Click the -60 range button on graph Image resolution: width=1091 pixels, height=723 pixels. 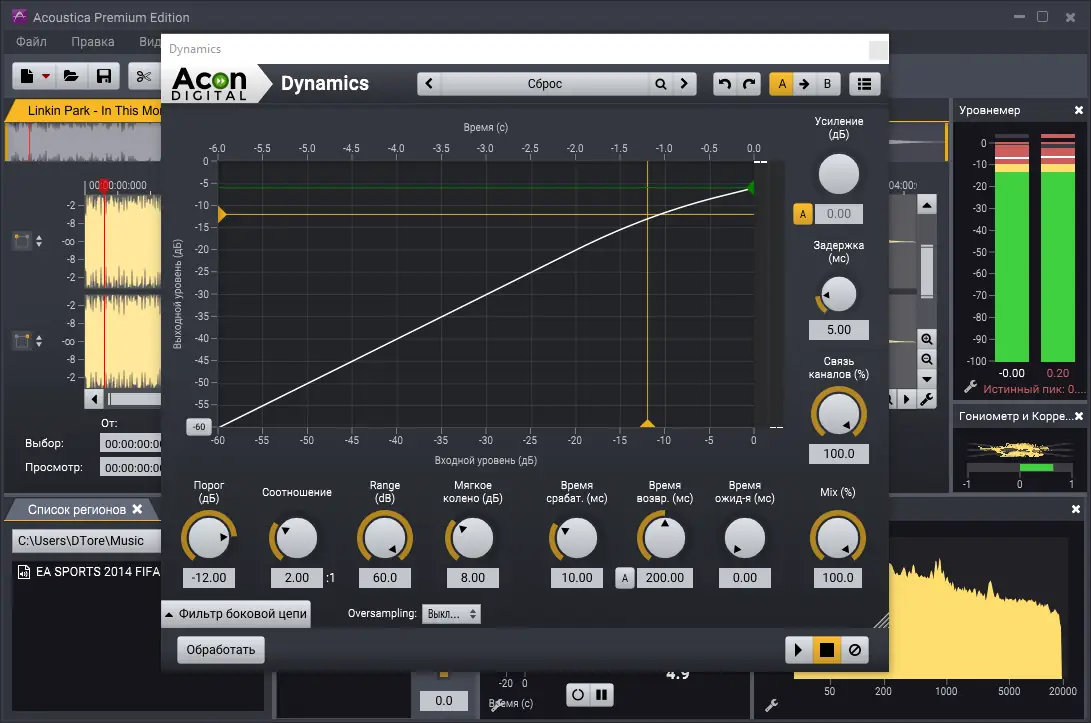199,427
